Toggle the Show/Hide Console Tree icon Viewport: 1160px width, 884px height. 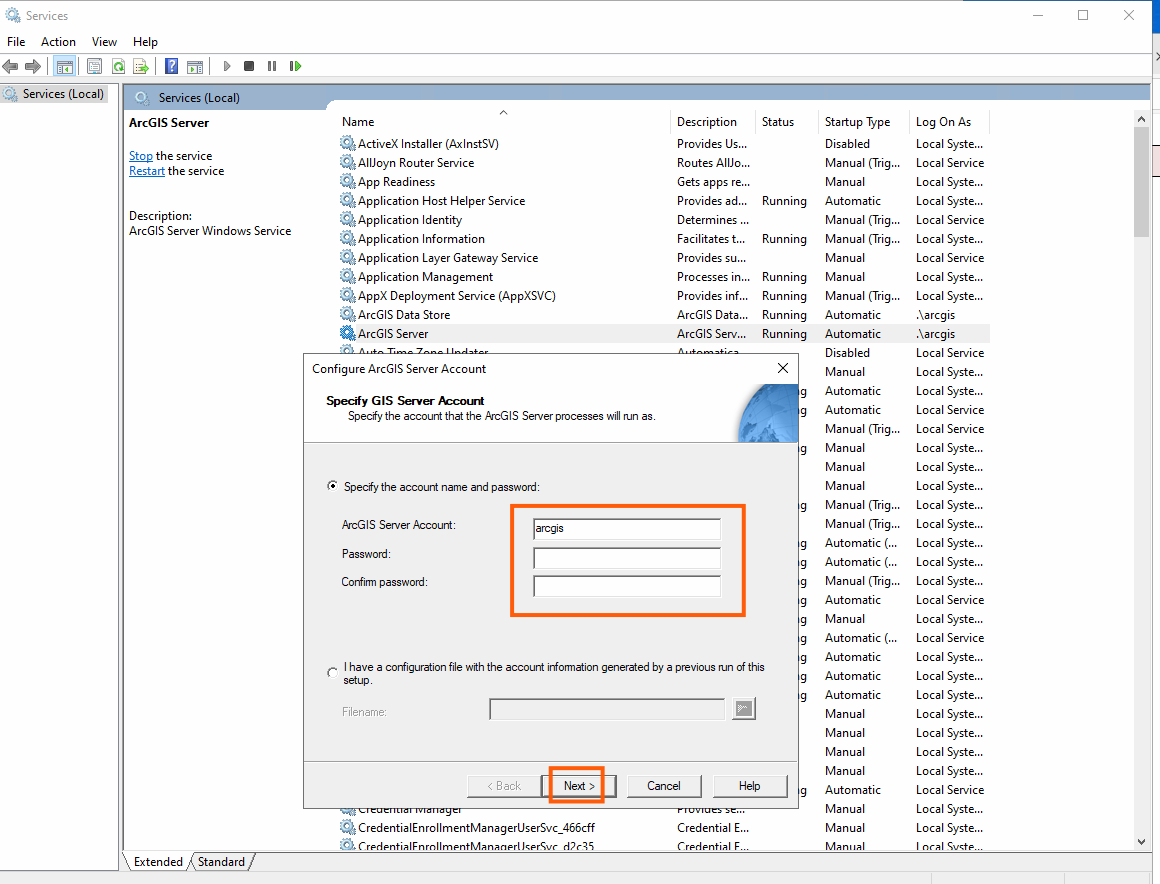point(64,67)
